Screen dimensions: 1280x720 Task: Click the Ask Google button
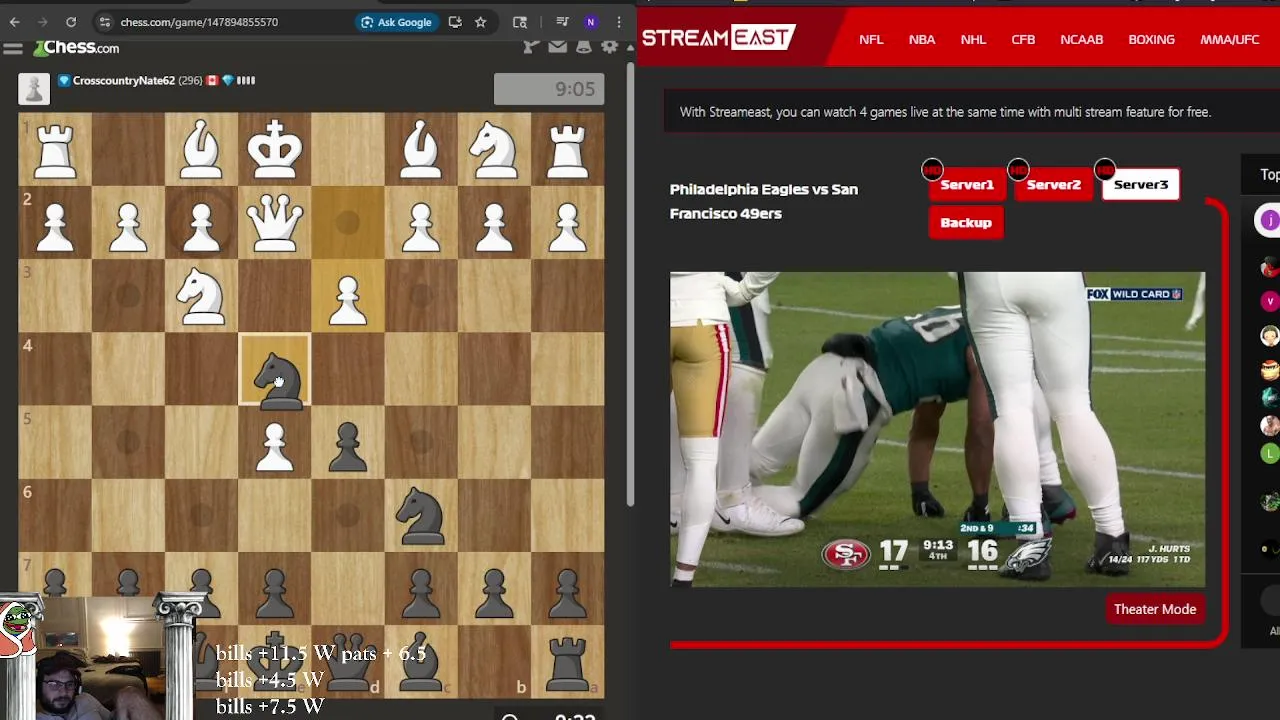396,22
